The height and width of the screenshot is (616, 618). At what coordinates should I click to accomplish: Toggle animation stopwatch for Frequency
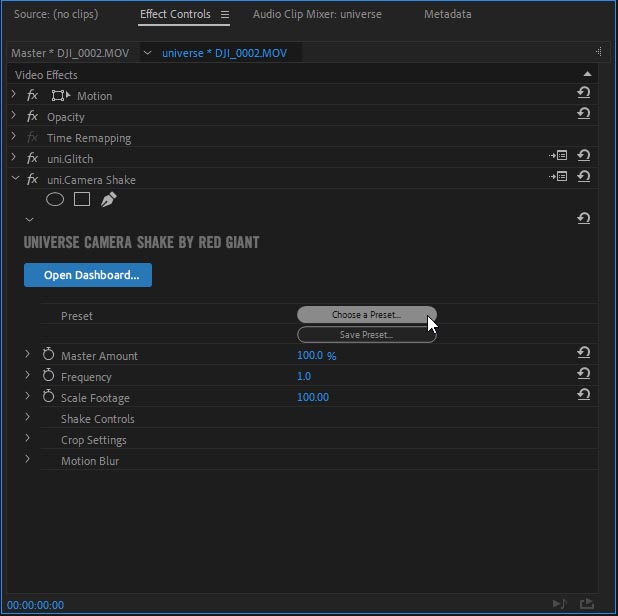[x=48, y=375]
